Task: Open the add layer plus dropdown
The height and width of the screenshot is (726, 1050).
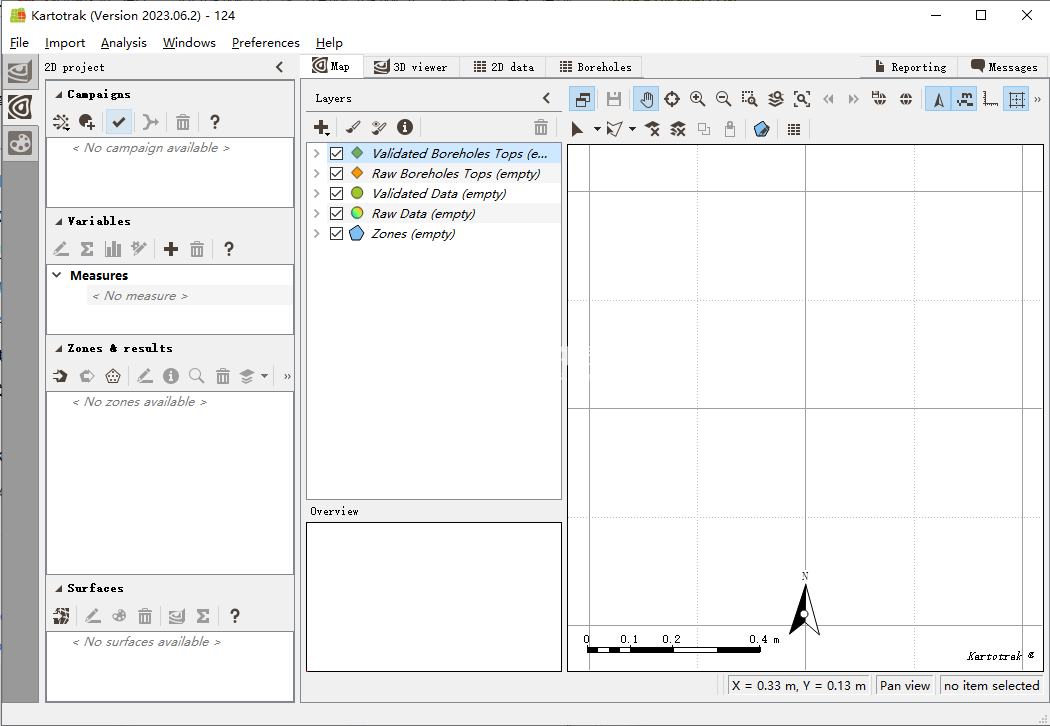Action: click(322, 128)
